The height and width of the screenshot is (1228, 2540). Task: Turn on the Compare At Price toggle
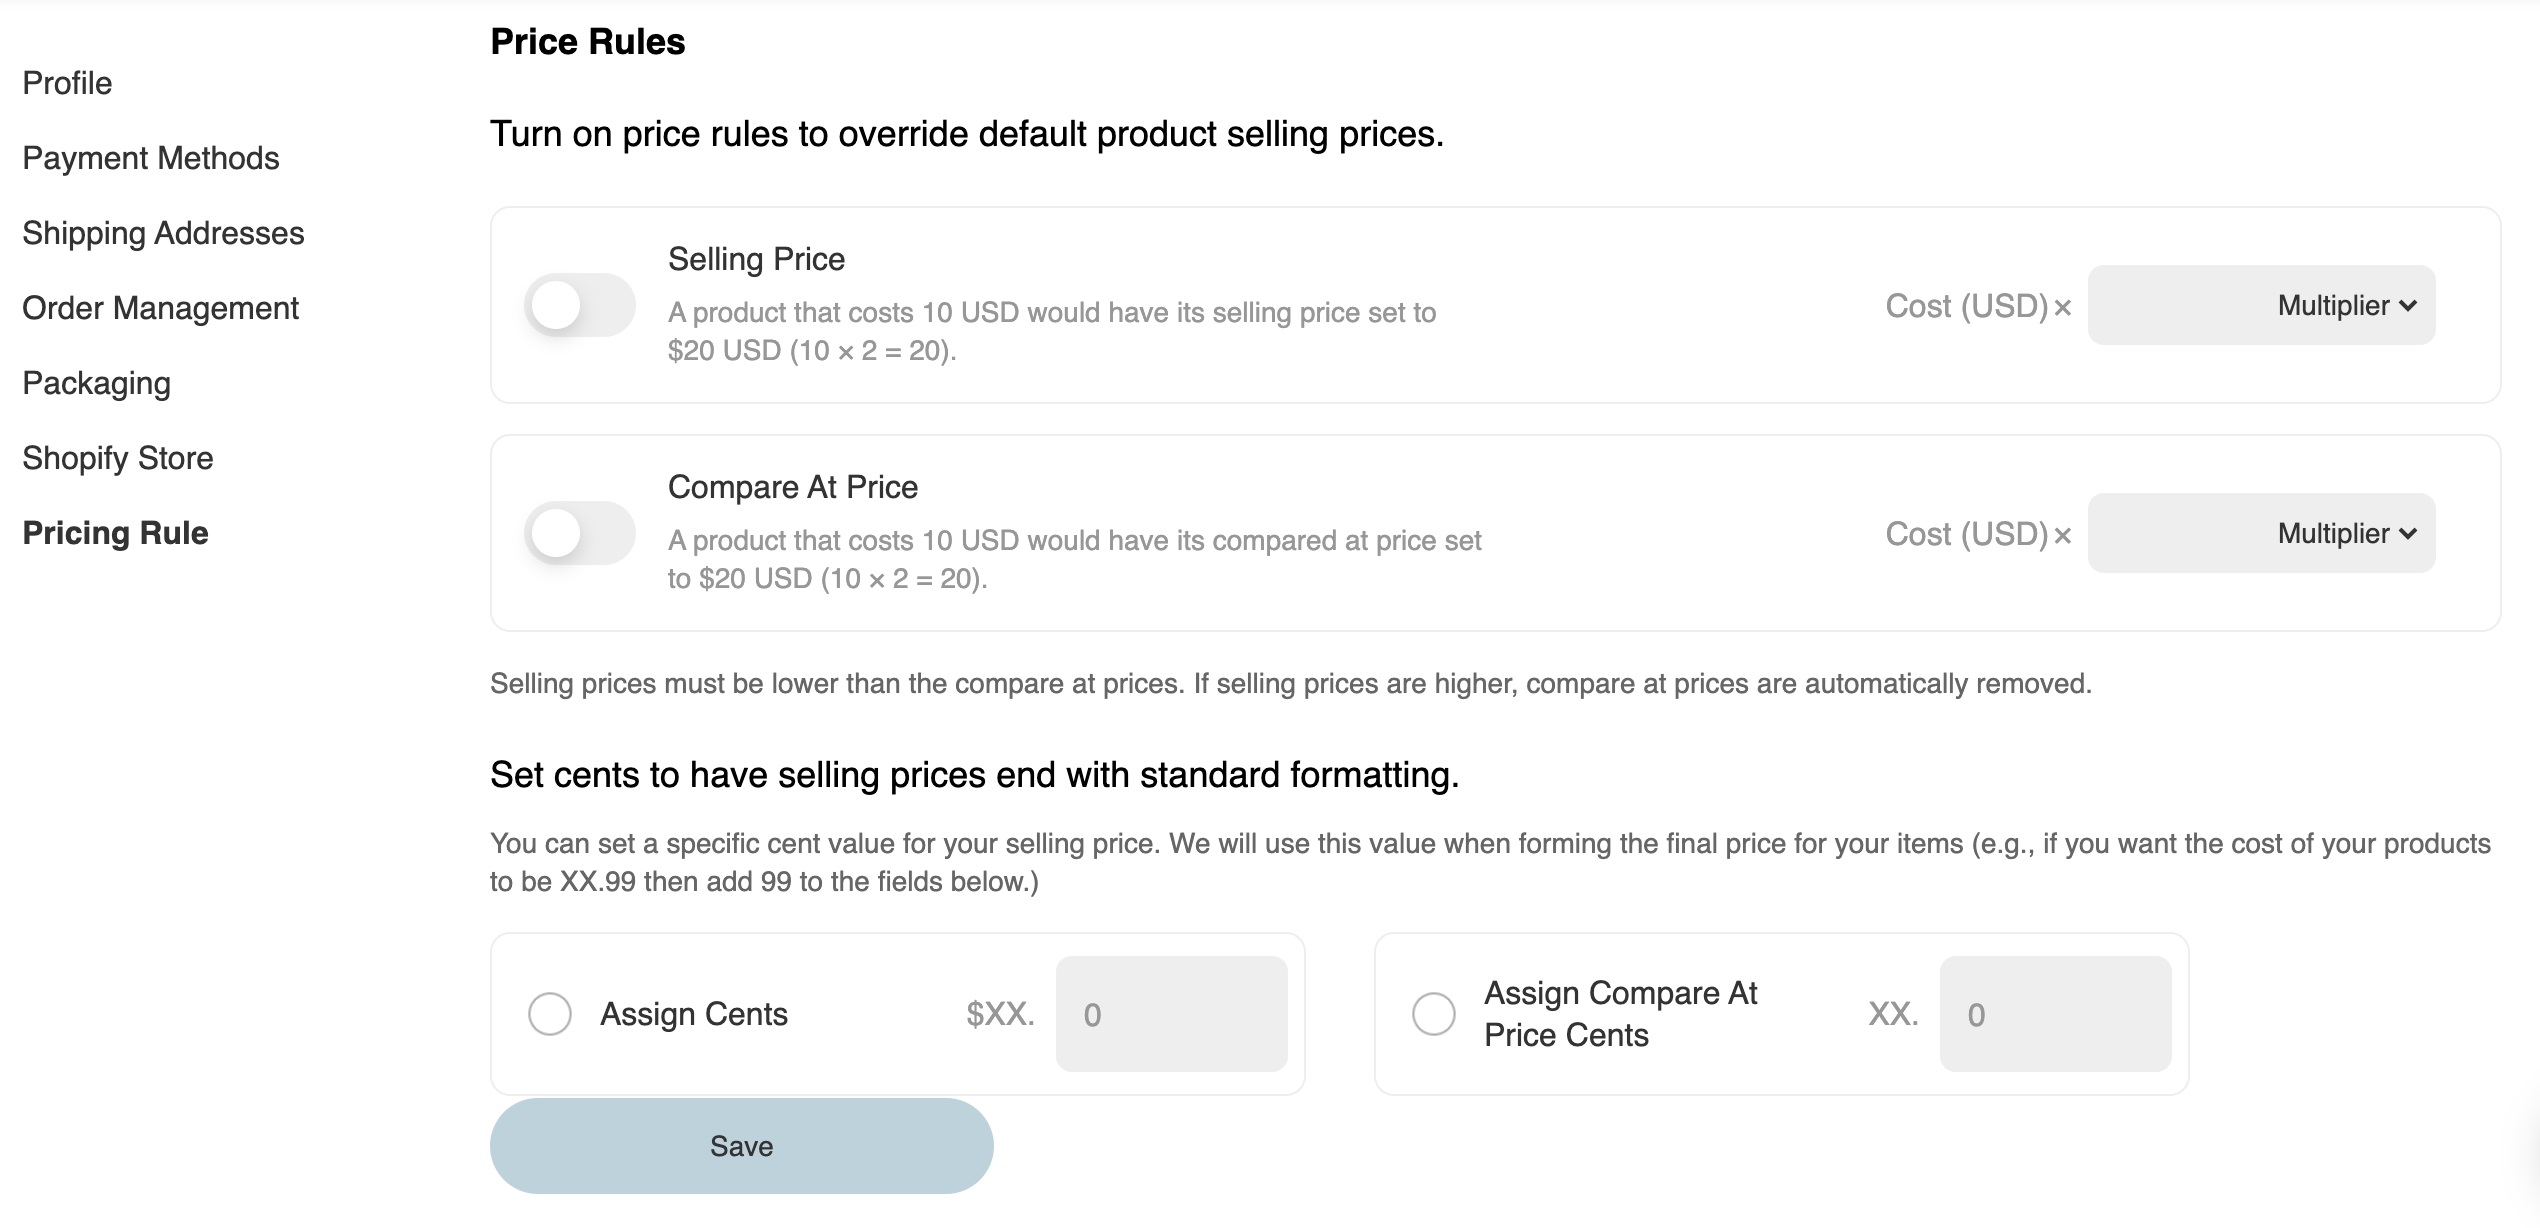[x=580, y=533]
